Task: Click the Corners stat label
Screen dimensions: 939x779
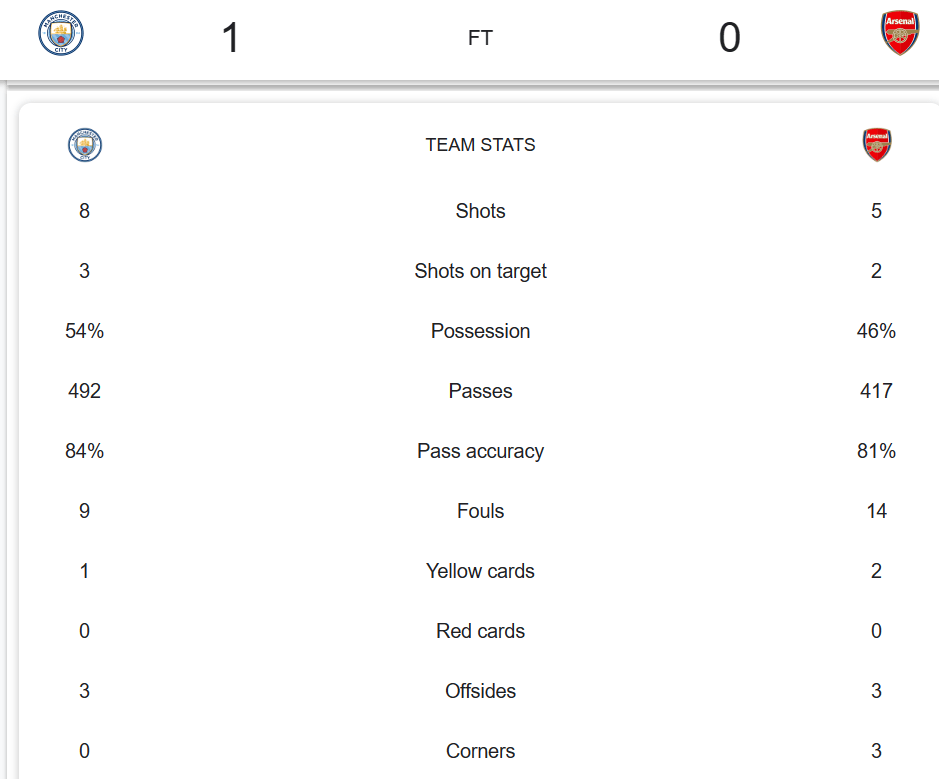Action: point(480,751)
